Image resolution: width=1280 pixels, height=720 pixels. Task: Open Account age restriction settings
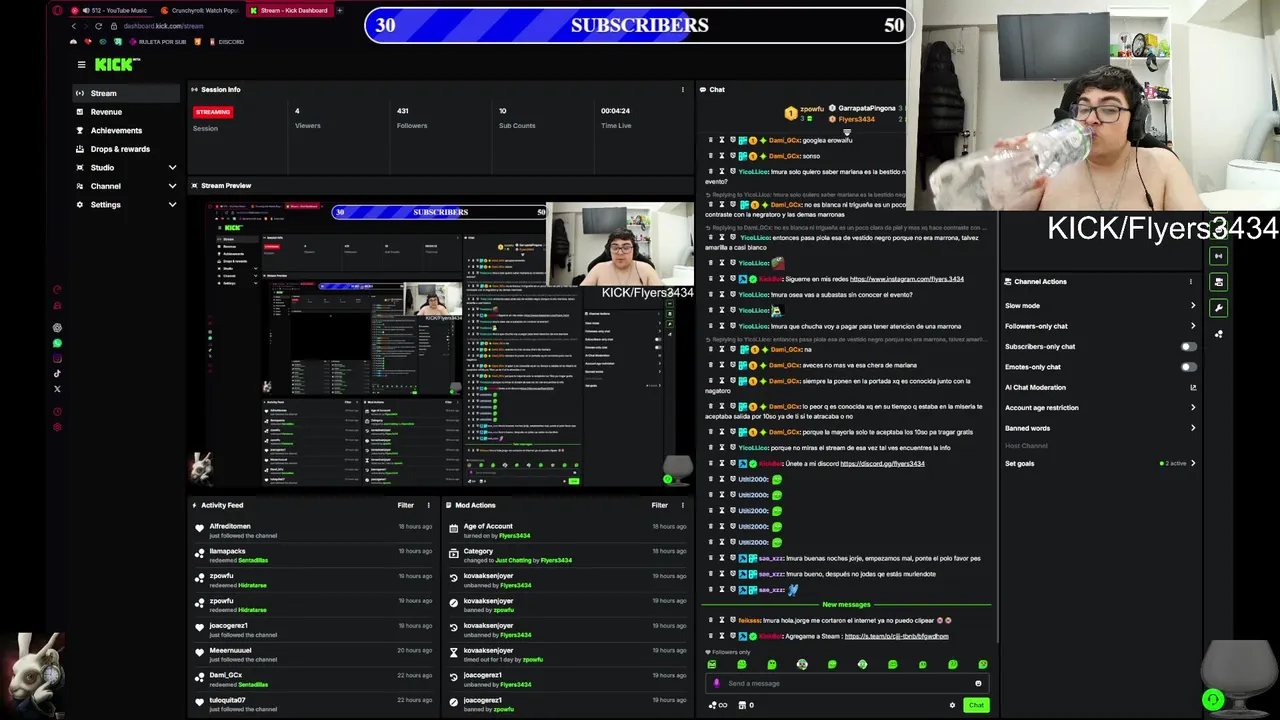click(1100, 408)
